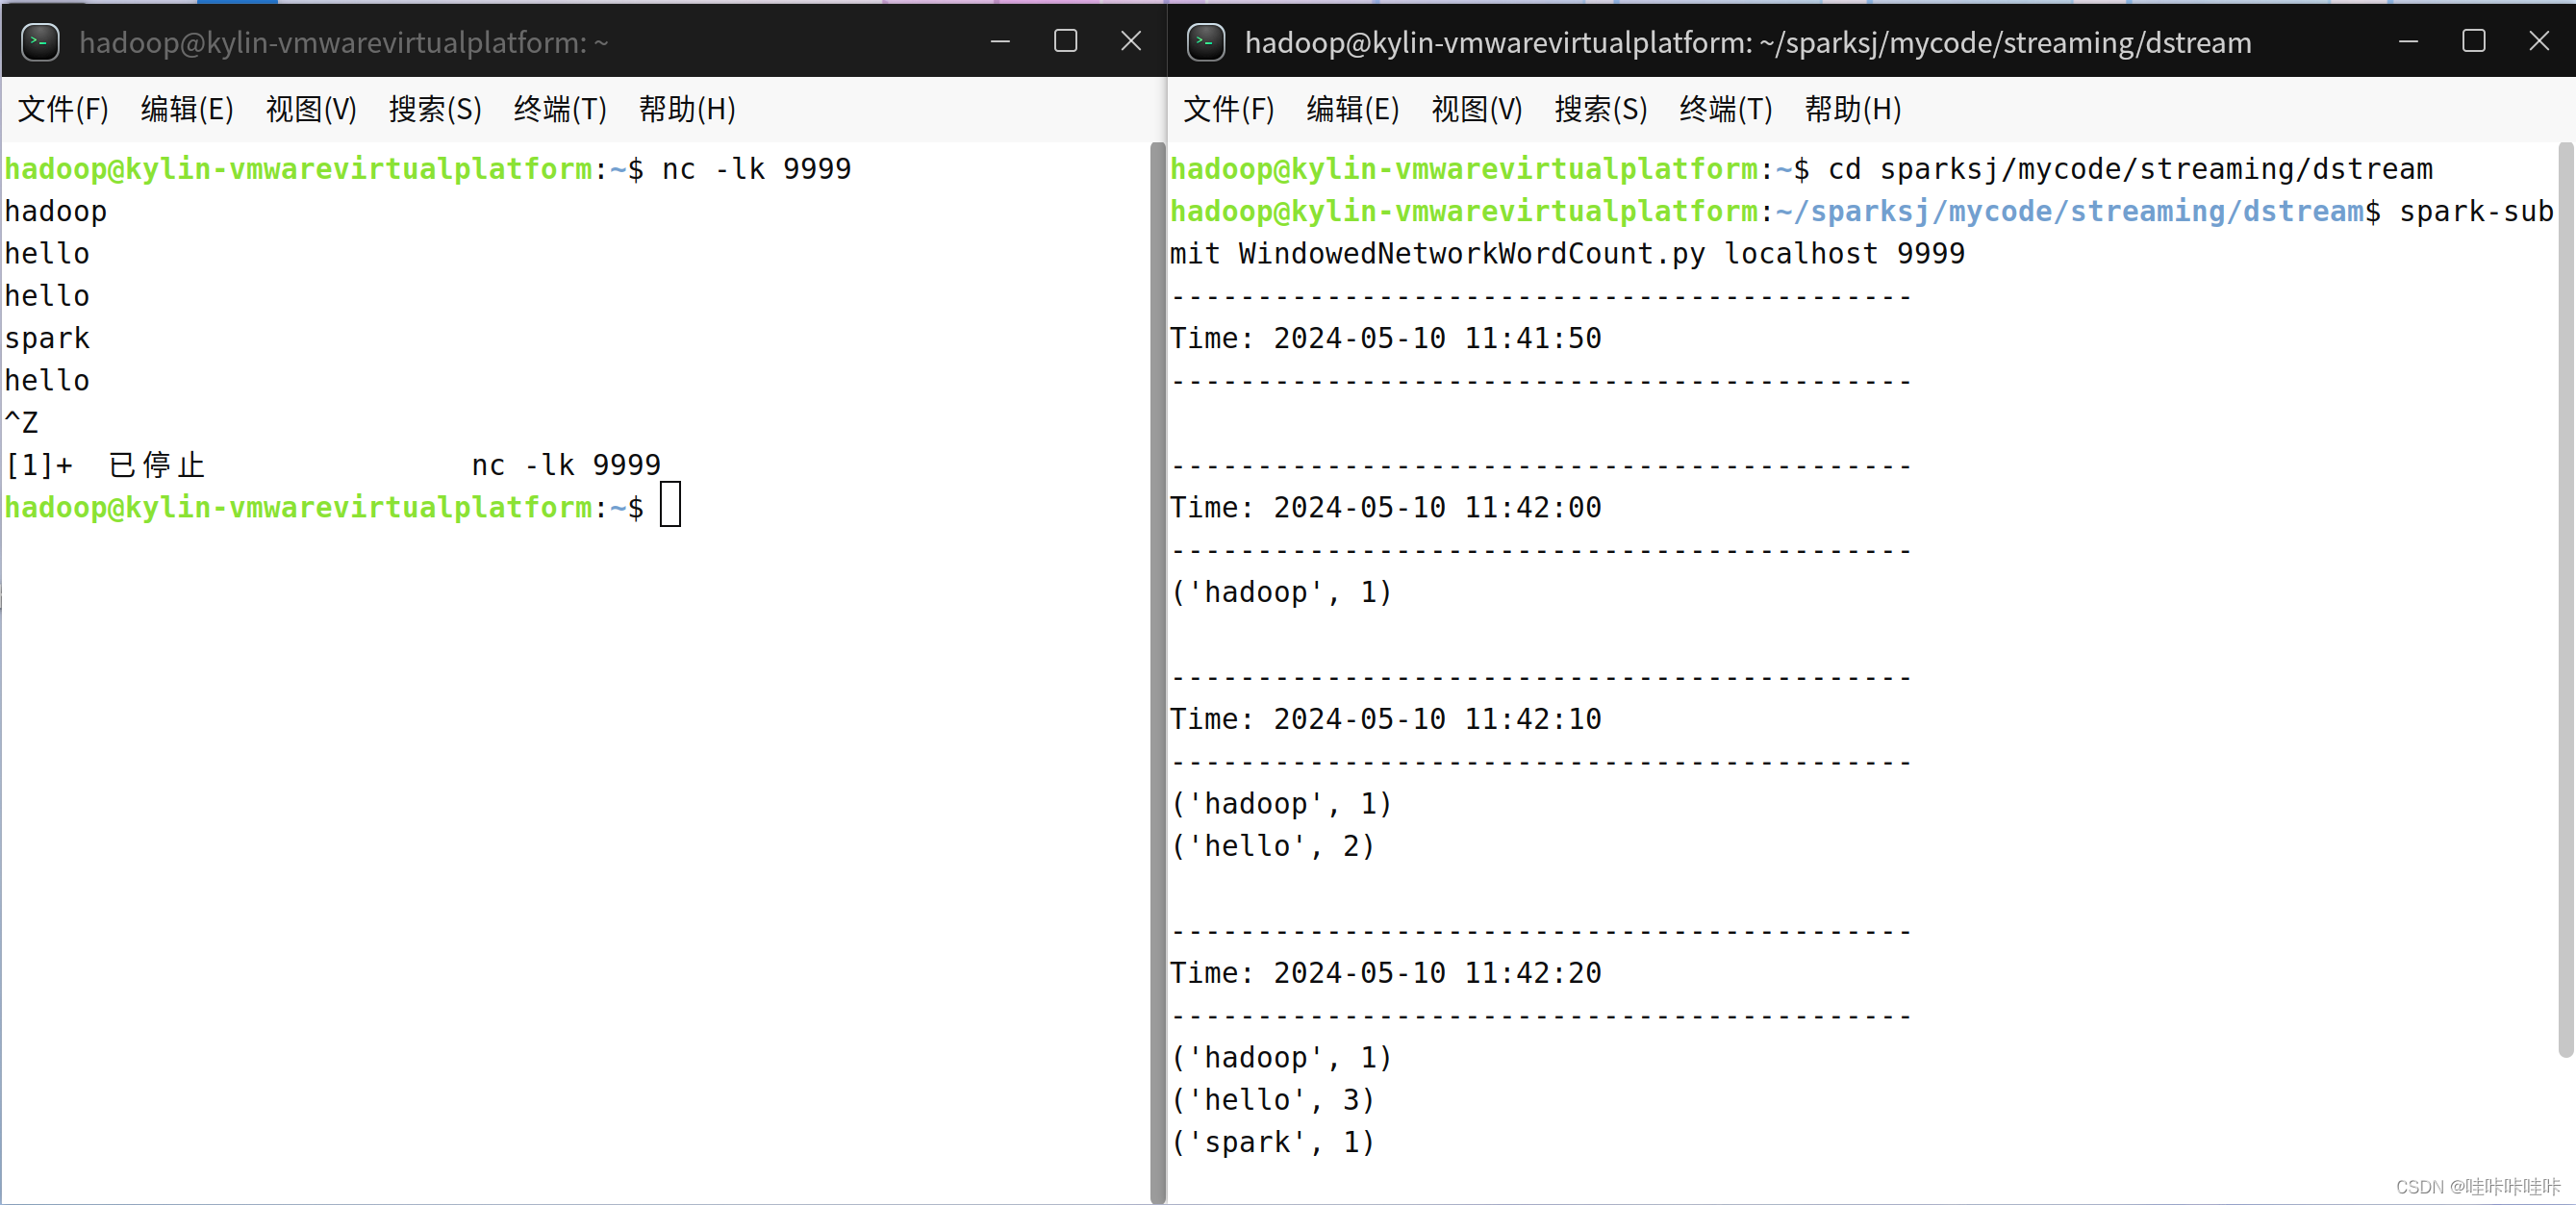Open the 编辑(E) menu in the left terminal
This screenshot has width=2576, height=1205.
coord(186,110)
